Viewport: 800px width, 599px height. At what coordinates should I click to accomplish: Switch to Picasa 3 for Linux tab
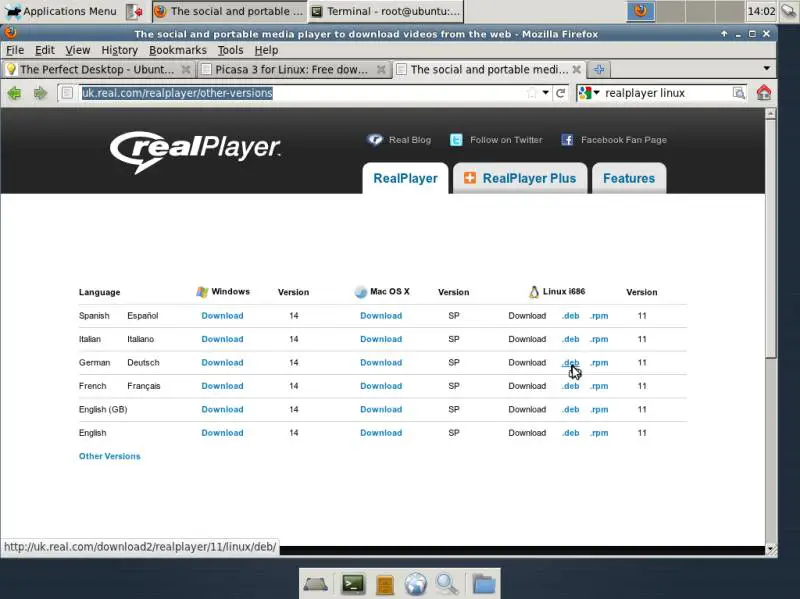pyautogui.click(x=293, y=69)
